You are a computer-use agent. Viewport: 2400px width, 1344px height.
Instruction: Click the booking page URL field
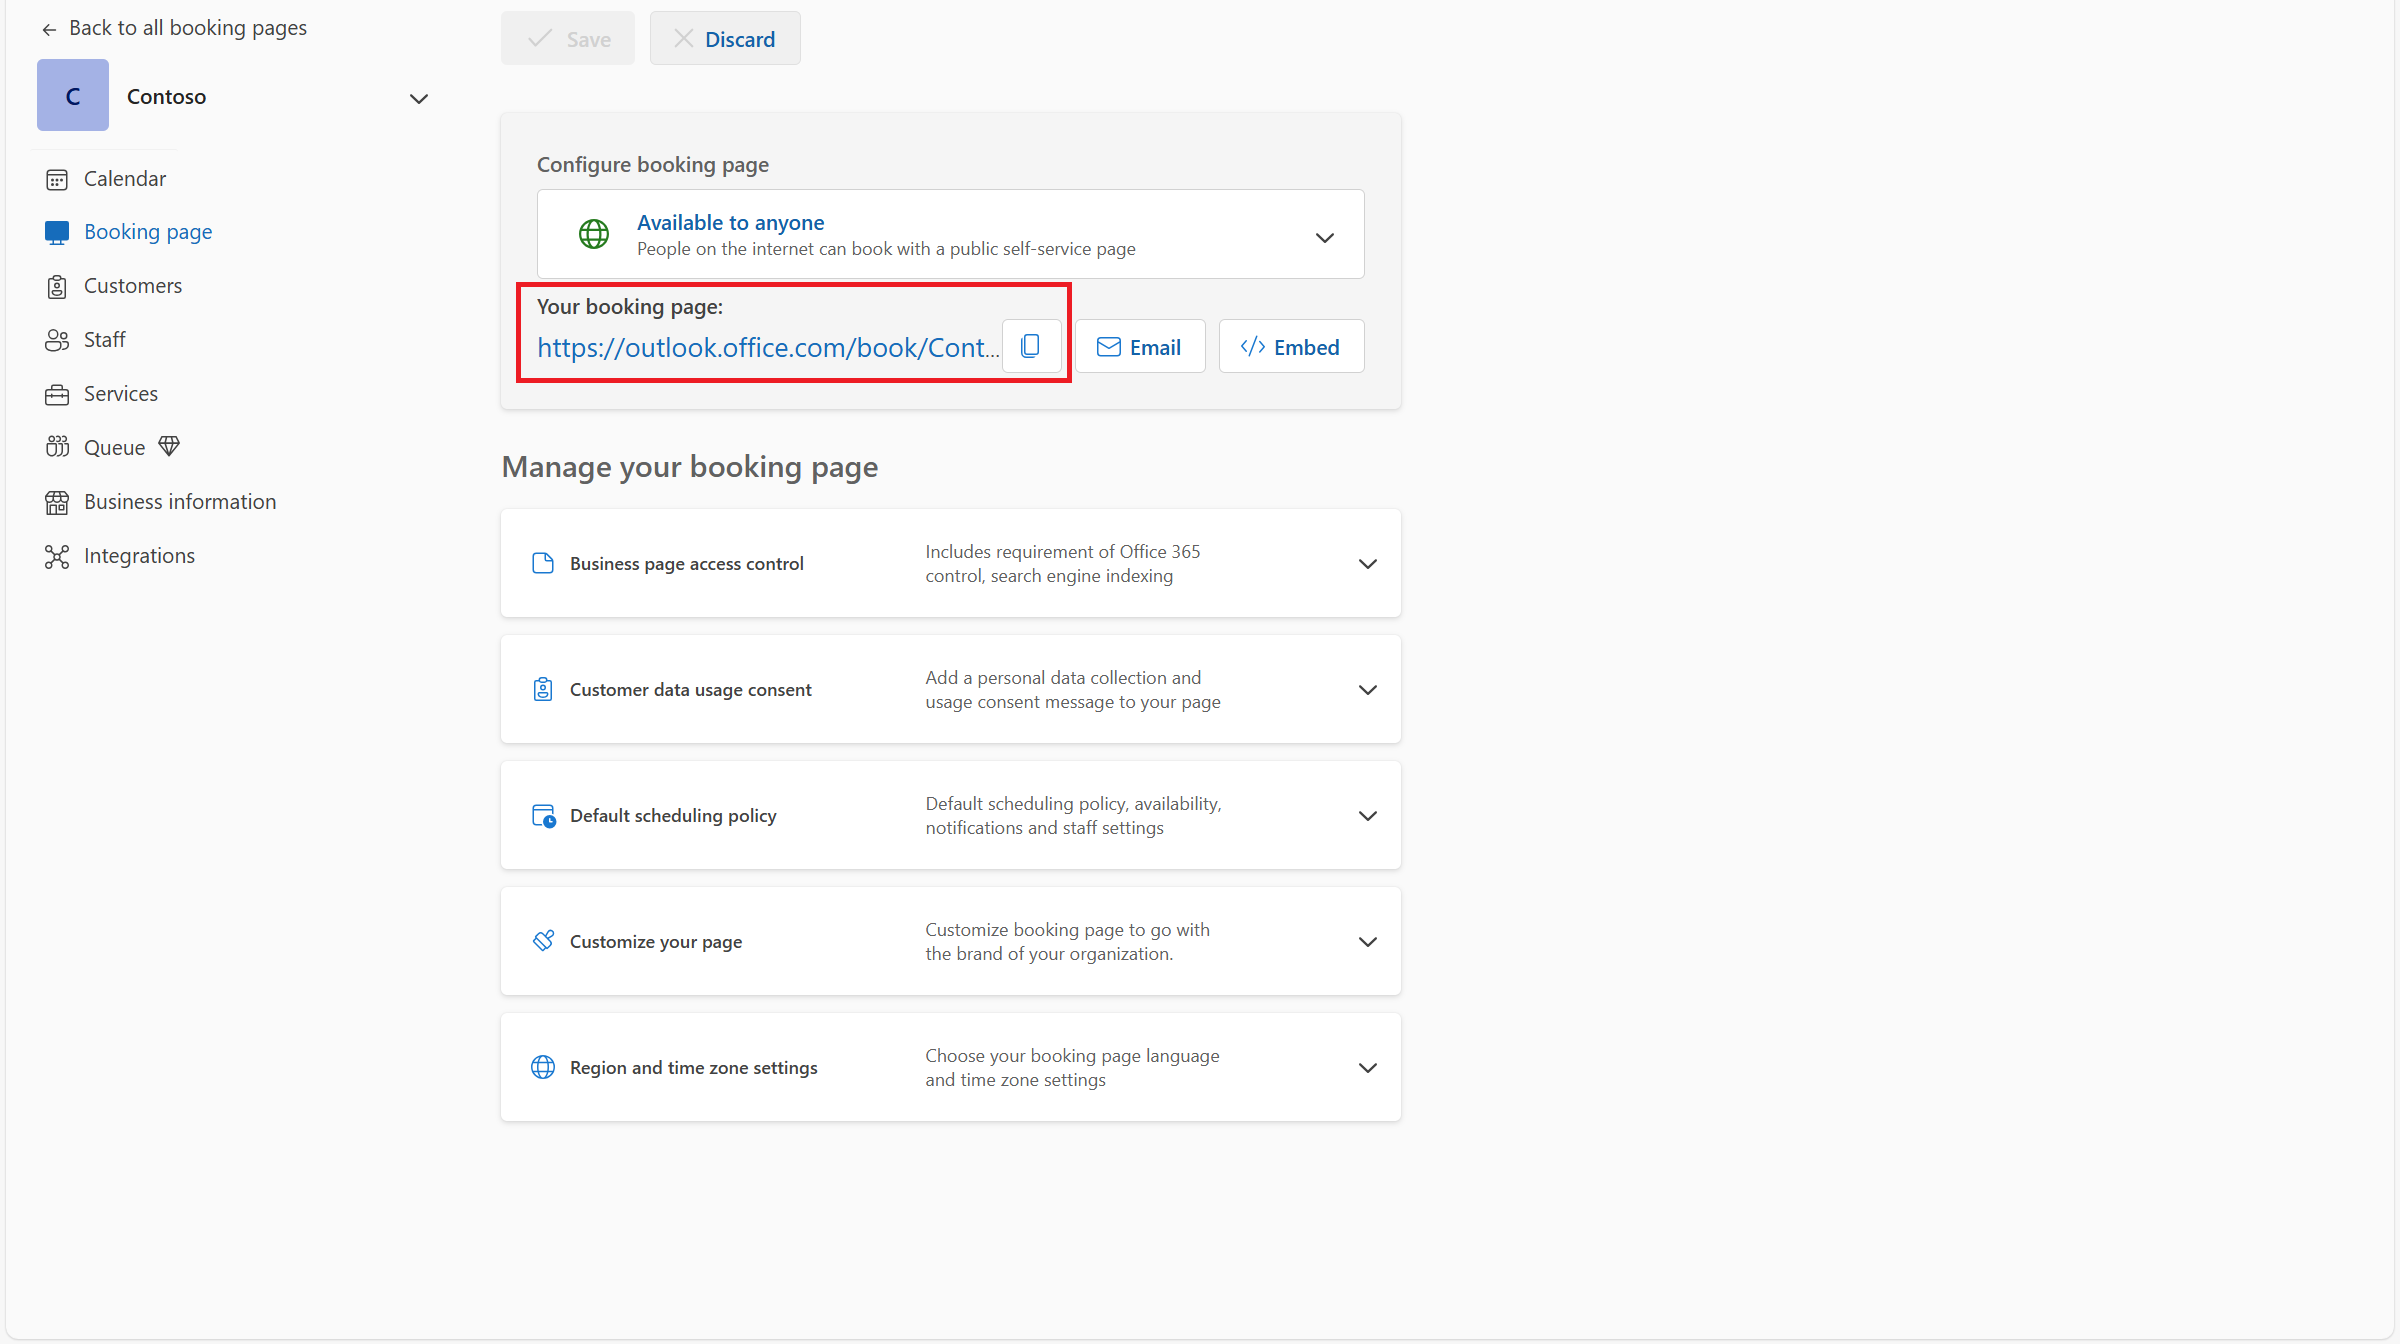pos(766,347)
